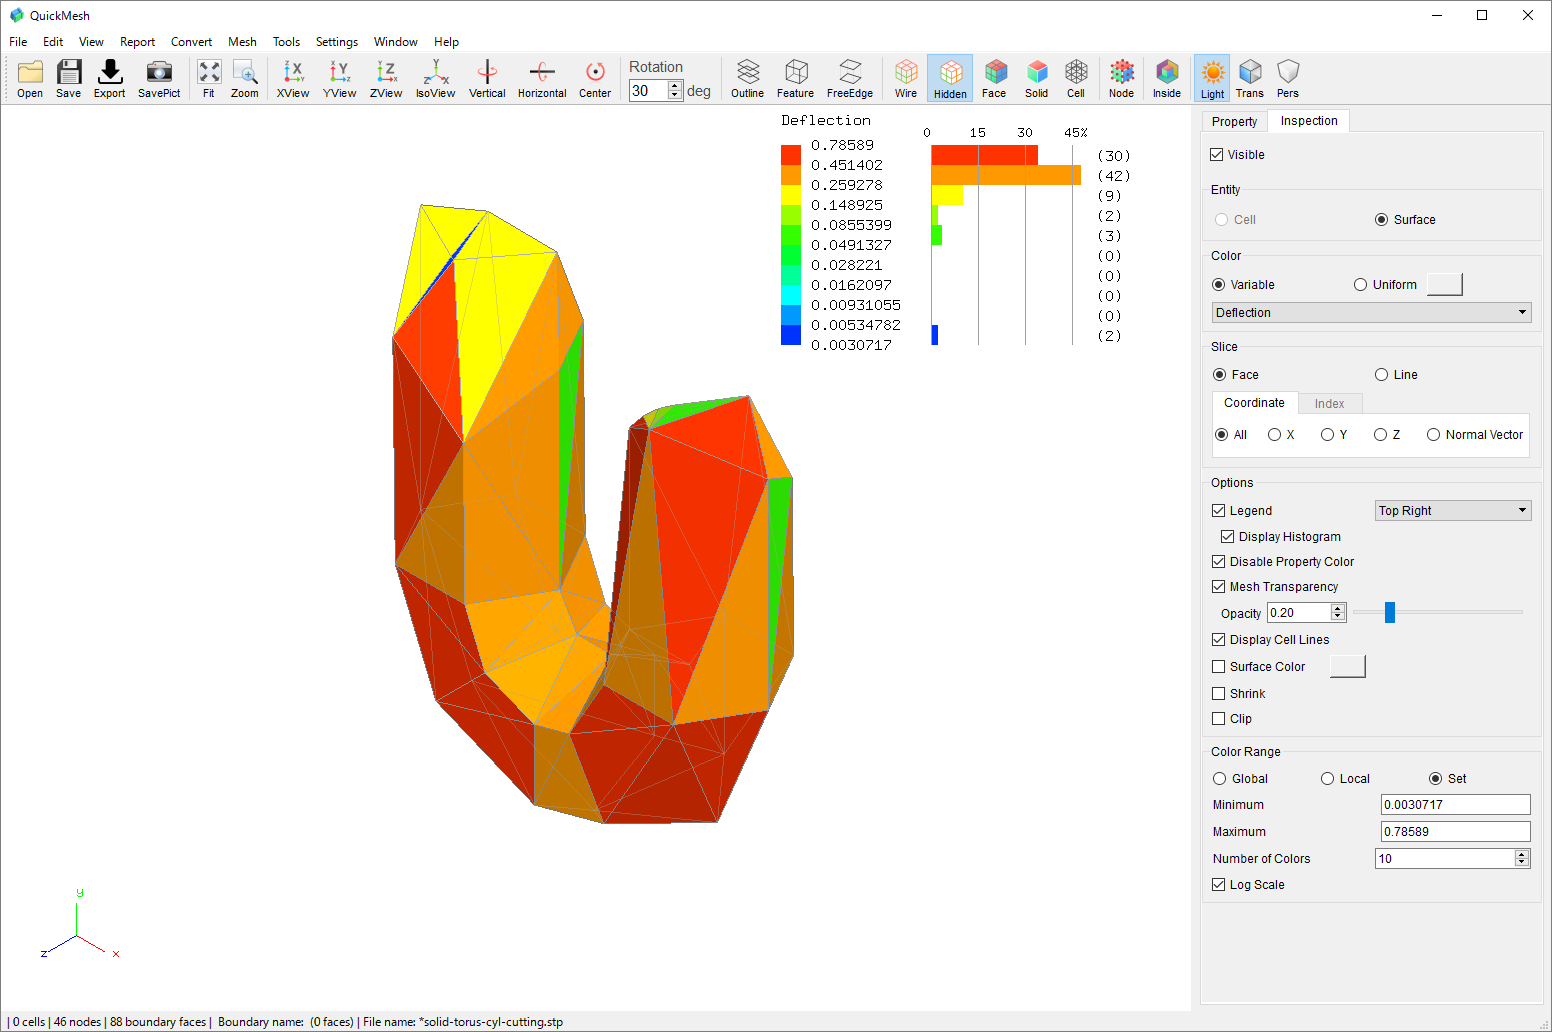Viewport: 1552px width, 1032px height.
Task: Toggle Pers perspective view icon
Action: (x=1288, y=78)
